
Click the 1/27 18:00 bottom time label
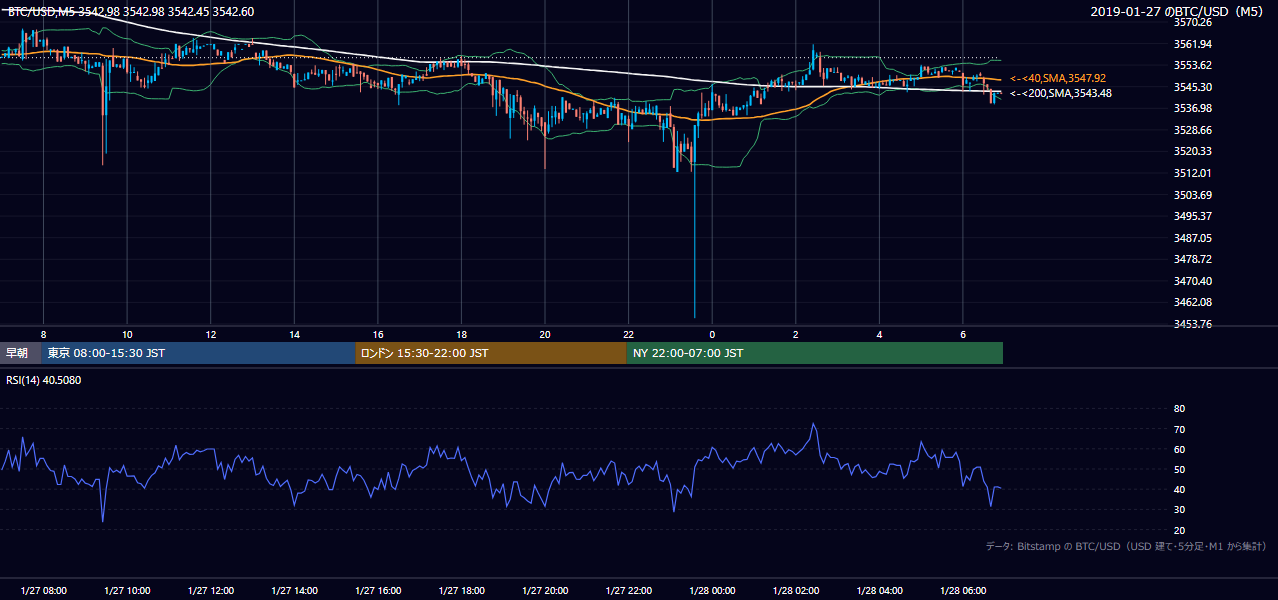(x=461, y=590)
